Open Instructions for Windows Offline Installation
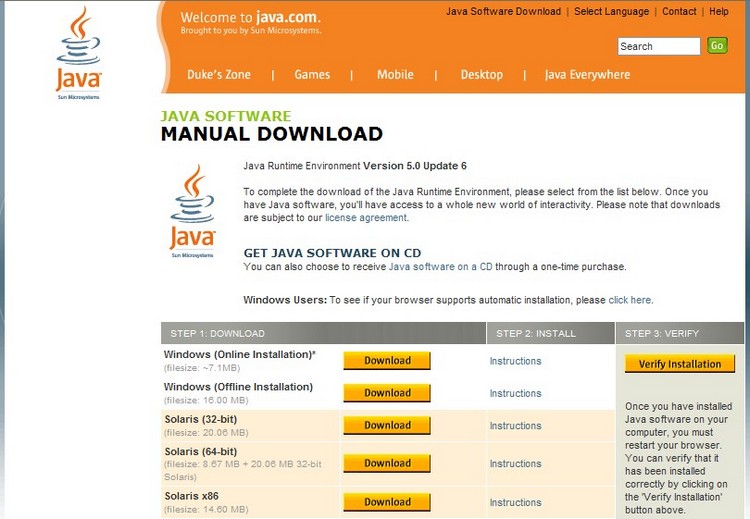The width and height of the screenshot is (750, 519). tap(515, 393)
